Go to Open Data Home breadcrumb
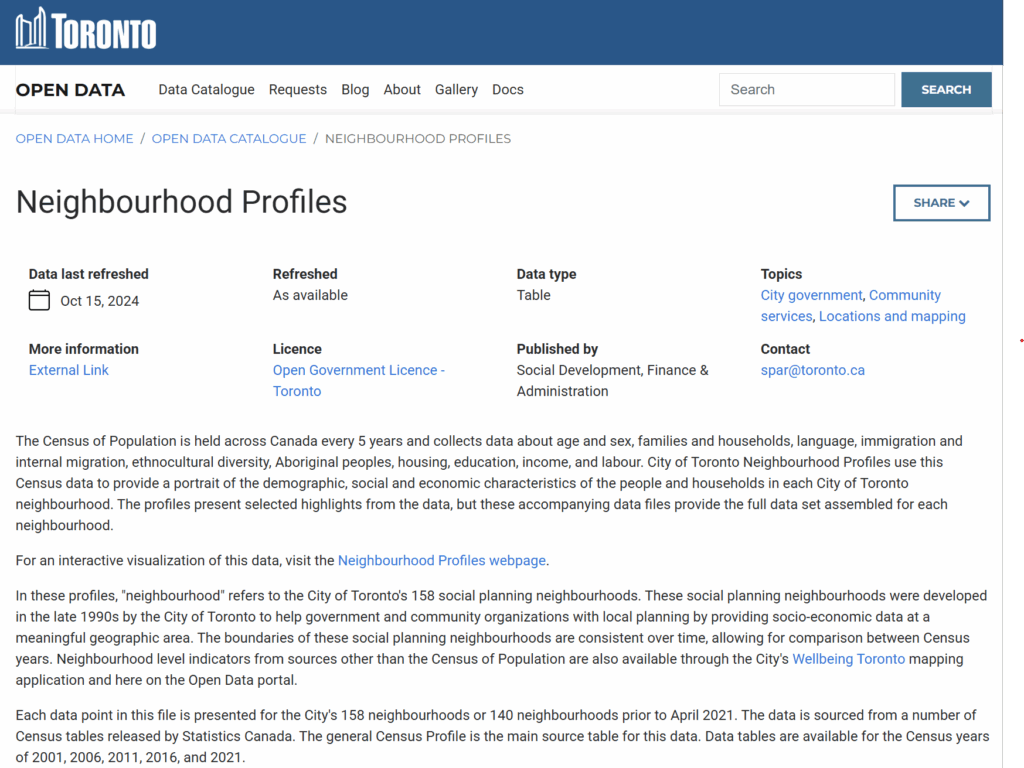The height and width of the screenshot is (768, 1024). pyautogui.click(x=74, y=139)
